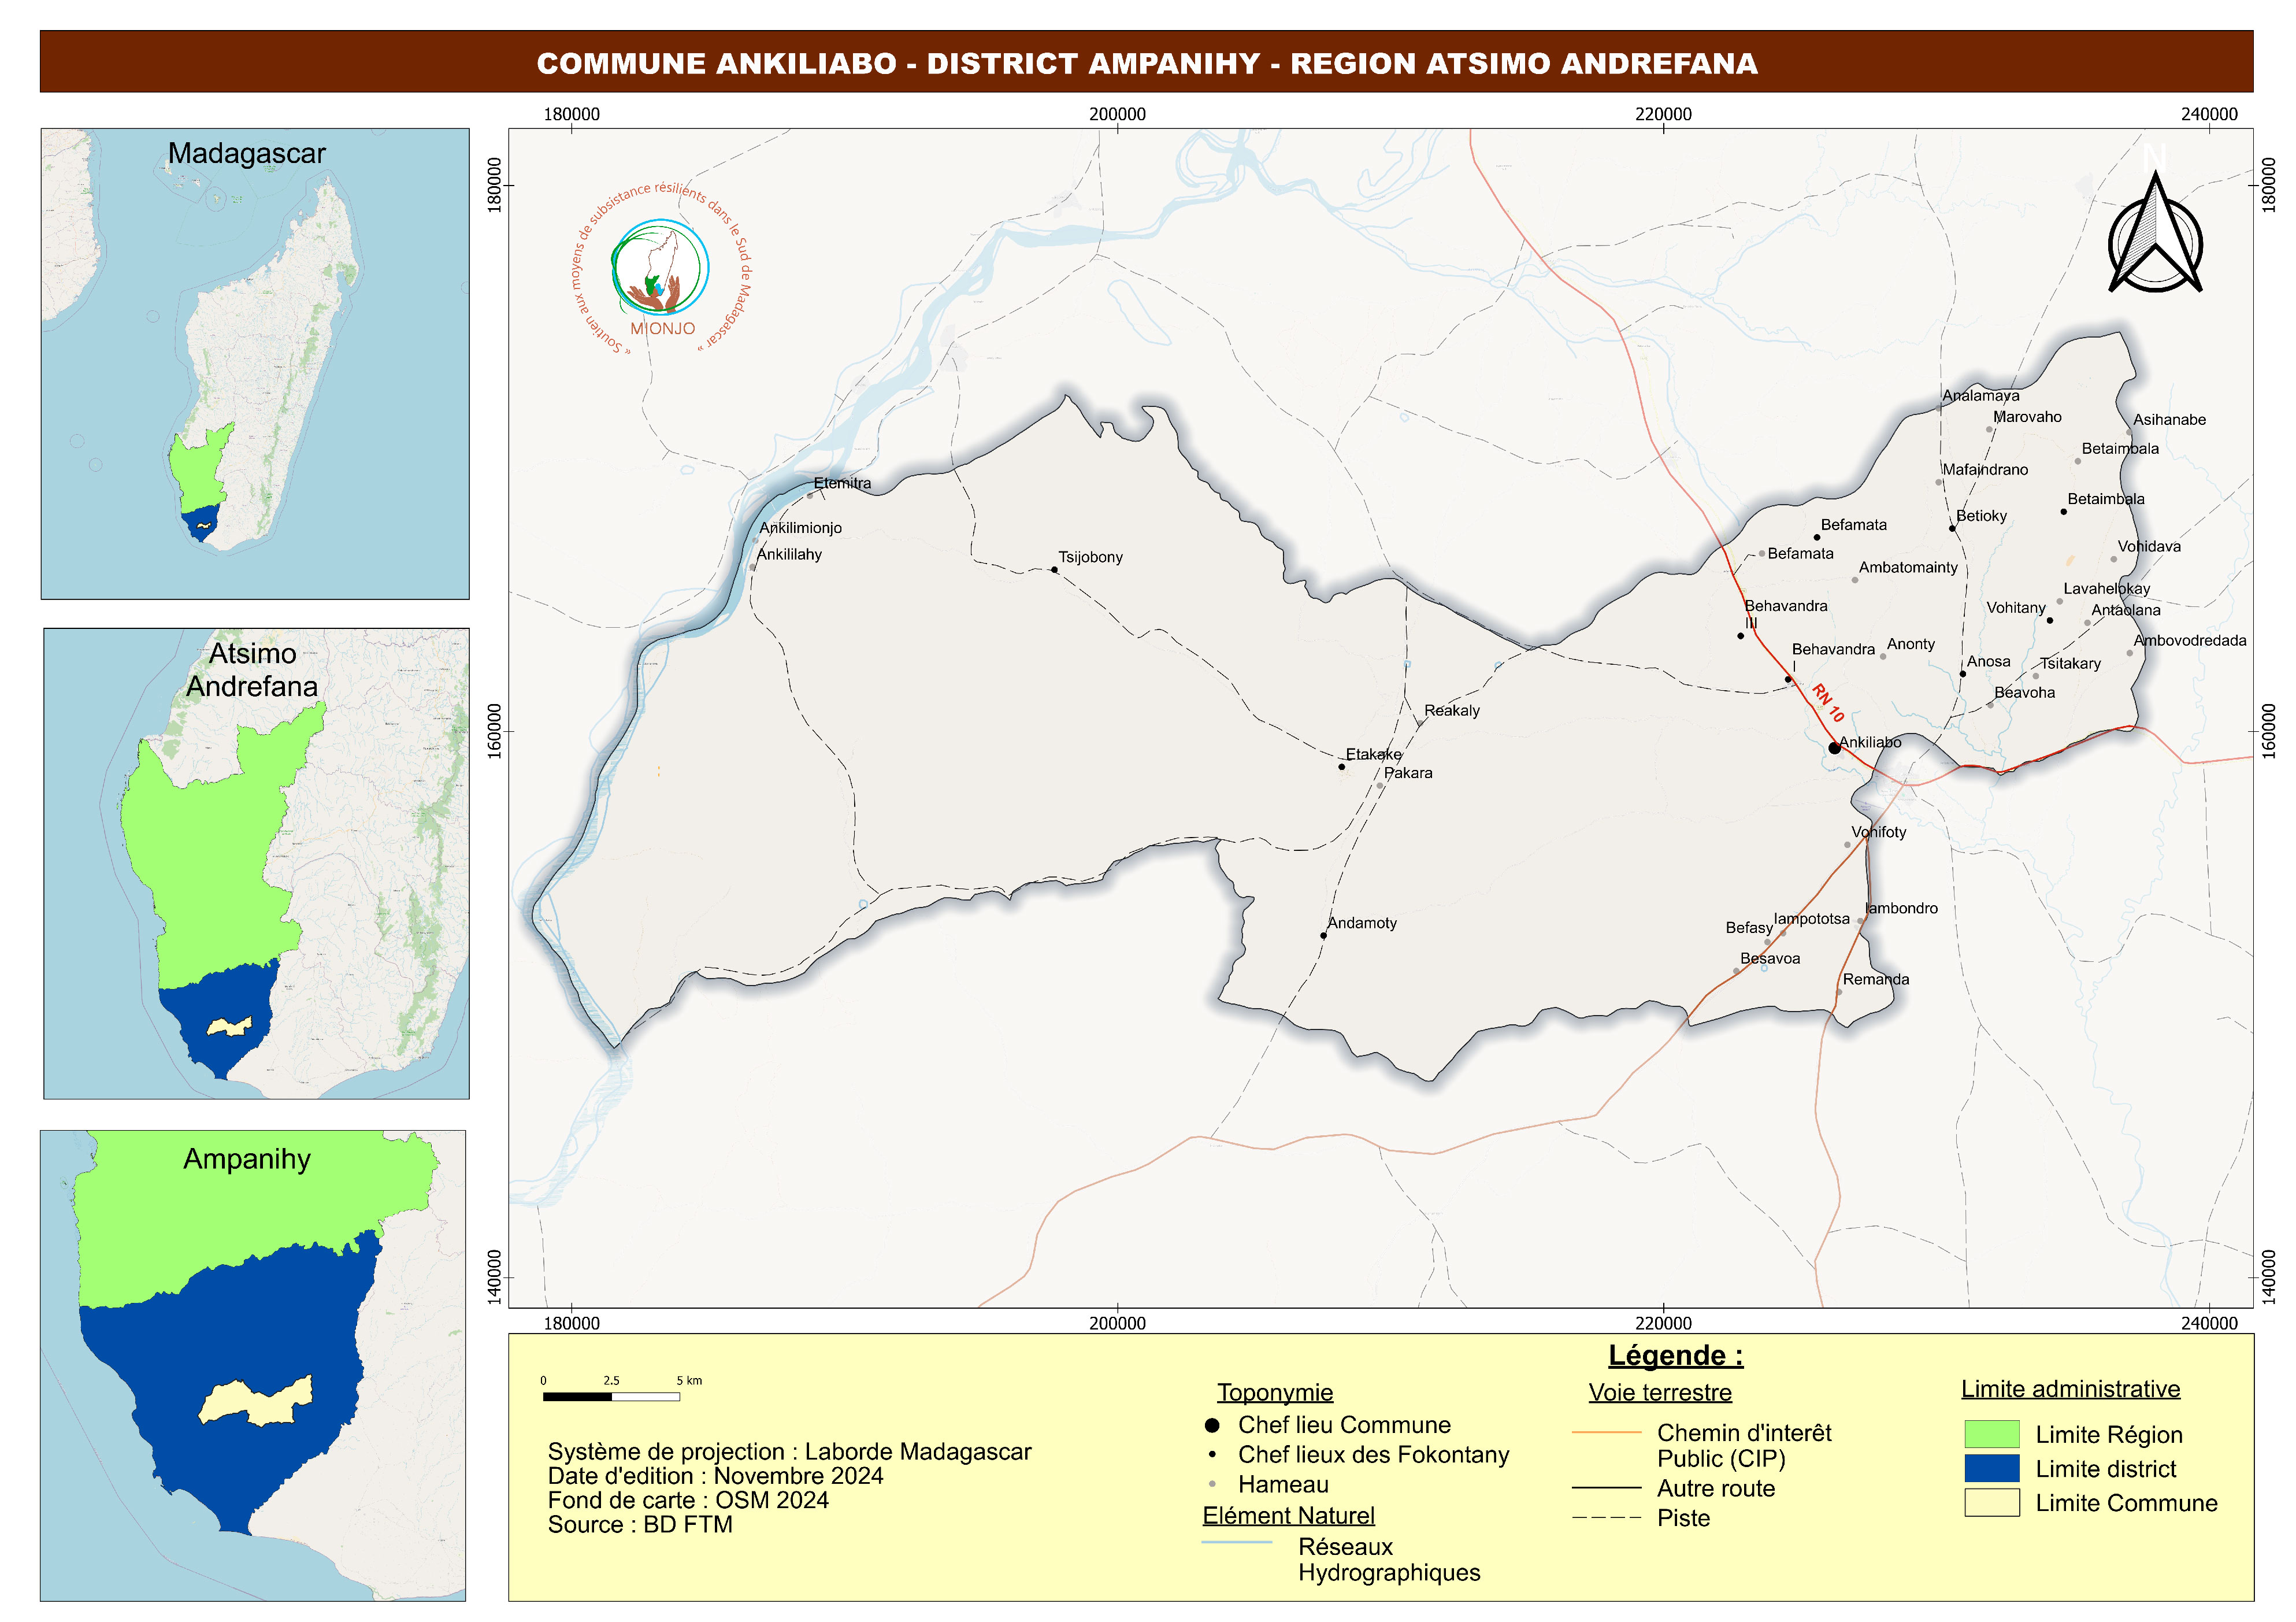Click the Hameau legend dot symbol
The height and width of the screenshot is (1622, 2296).
[x=1212, y=1485]
